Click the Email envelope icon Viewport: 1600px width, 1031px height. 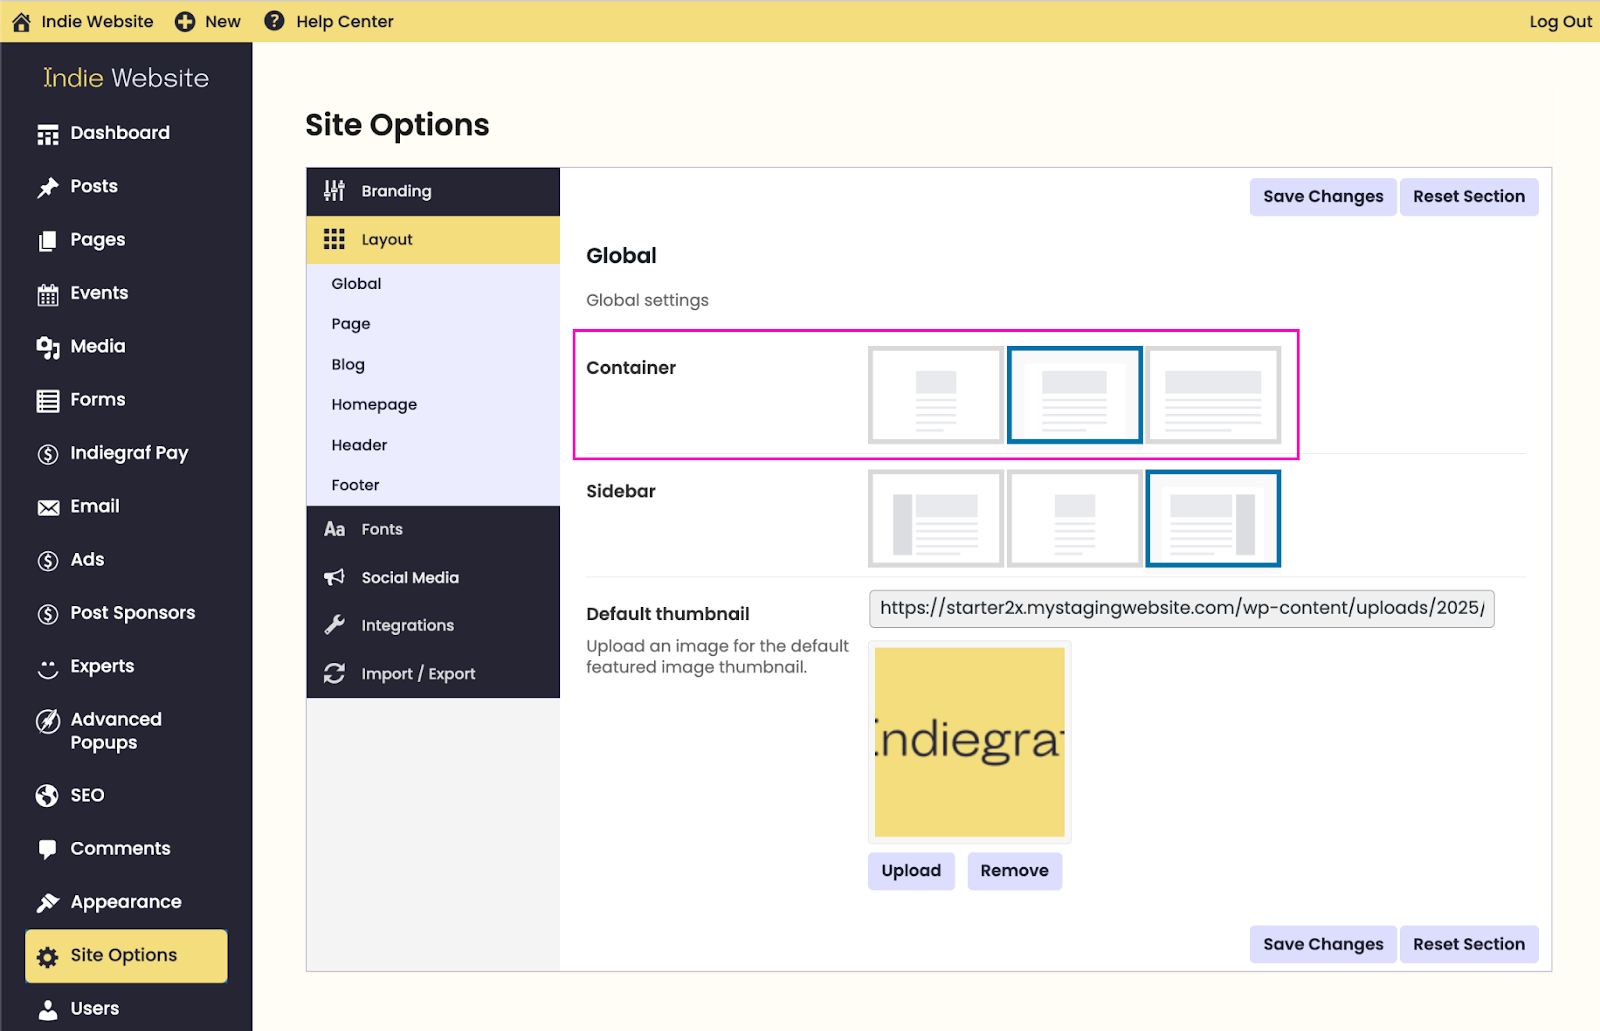[x=48, y=507]
